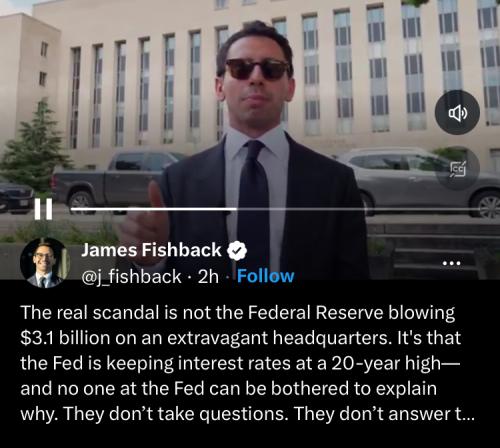500x448 pixels.
Task: Open profile via James Fishback display name
Action: (x=151, y=250)
